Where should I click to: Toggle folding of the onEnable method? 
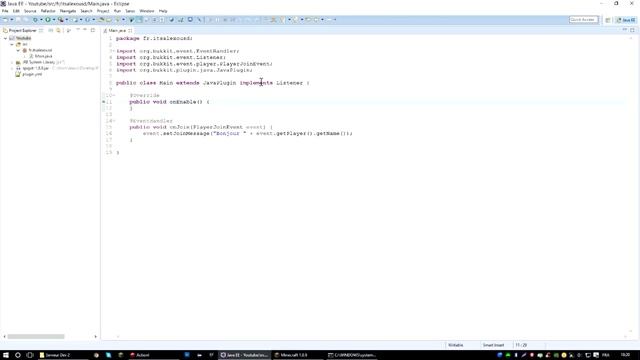coord(114,96)
